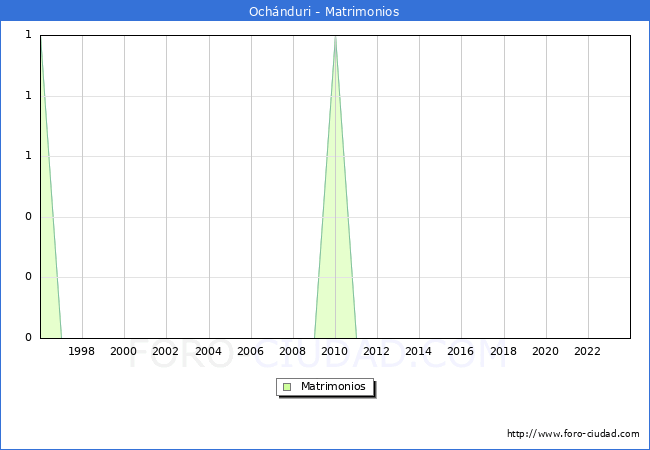Select the 2006 x-axis label
Screen dimensions: 650x450
[x=250, y=351]
